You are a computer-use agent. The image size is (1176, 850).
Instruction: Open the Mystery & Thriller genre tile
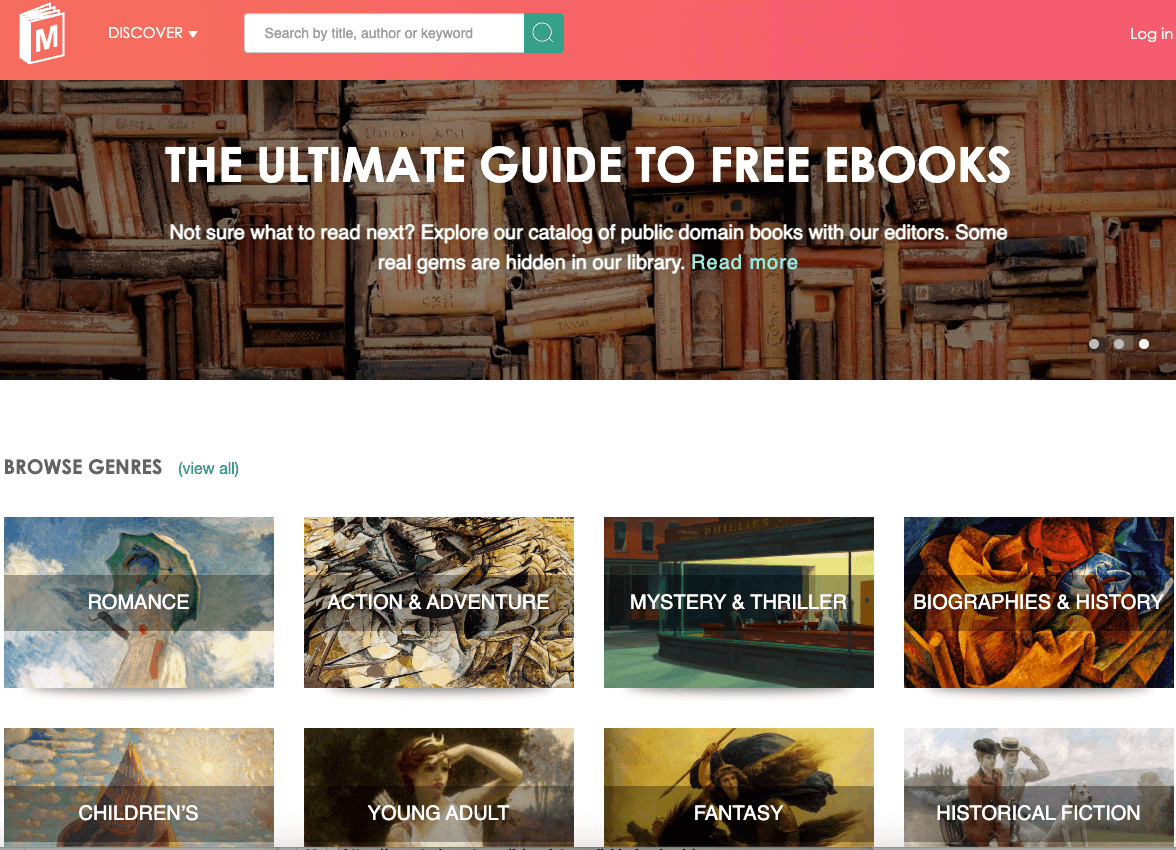click(x=739, y=602)
